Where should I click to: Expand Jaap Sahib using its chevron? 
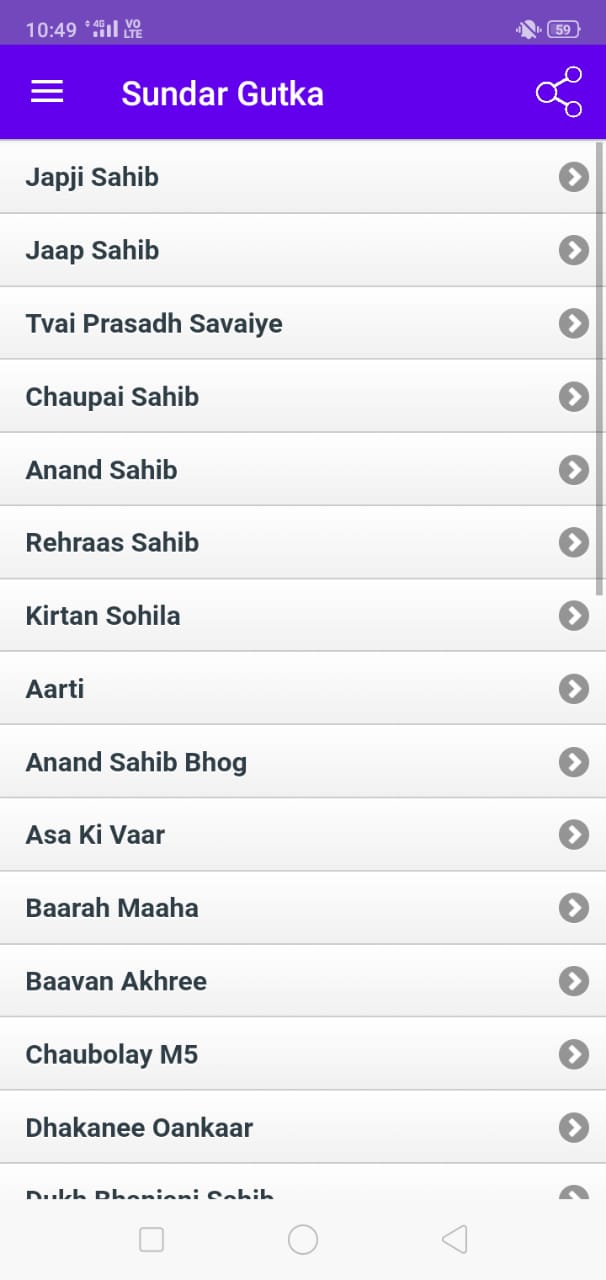573,250
